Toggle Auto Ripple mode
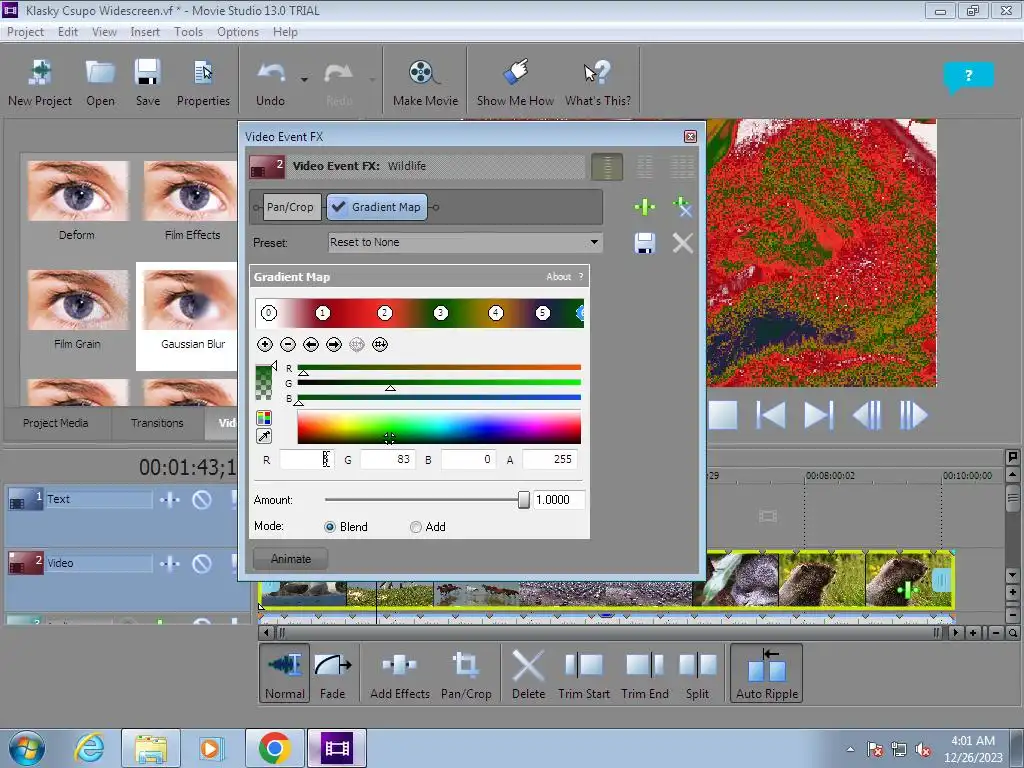The width and height of the screenshot is (1024, 768). pos(767,673)
